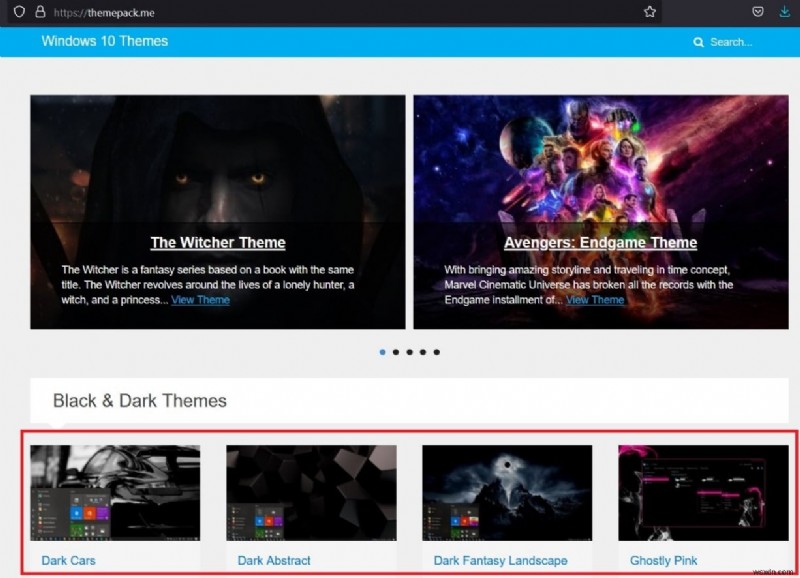Viewport: 800px width, 578px height.
Task: Open the Dark Fantasy Landscape thumbnail
Action: point(505,494)
